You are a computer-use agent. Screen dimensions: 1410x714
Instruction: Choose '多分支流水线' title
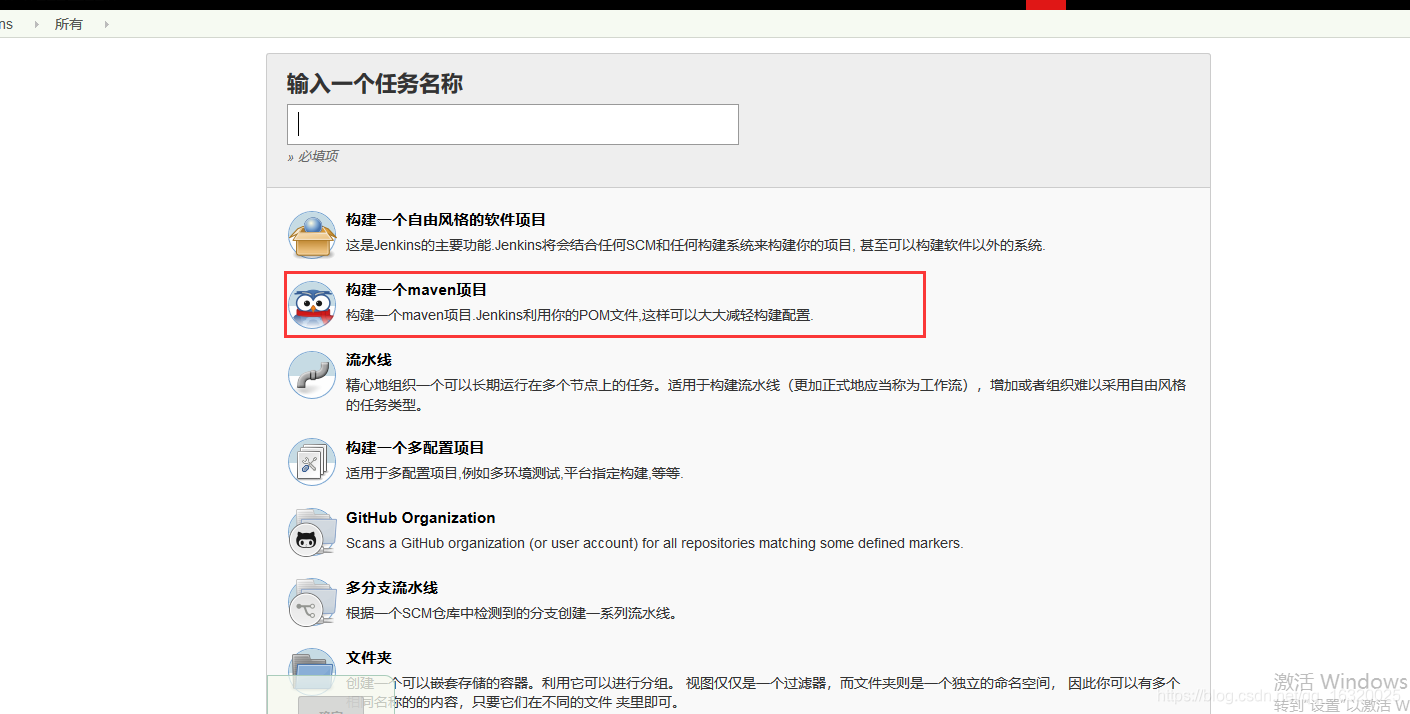click(x=392, y=588)
